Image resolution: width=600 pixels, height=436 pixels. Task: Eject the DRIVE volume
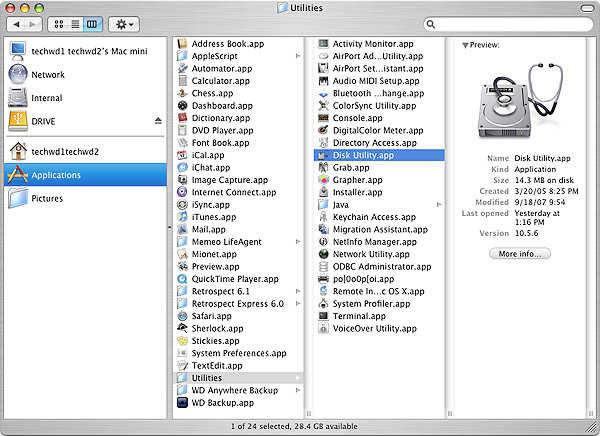(x=158, y=121)
